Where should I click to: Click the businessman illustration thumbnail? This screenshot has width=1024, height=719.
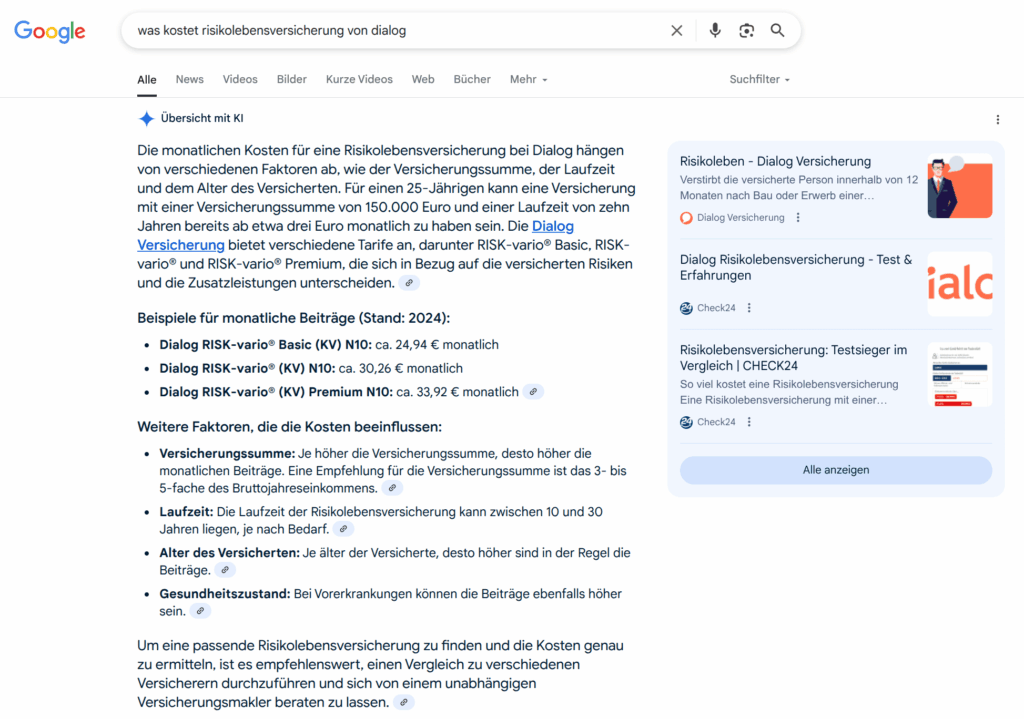click(x=959, y=186)
